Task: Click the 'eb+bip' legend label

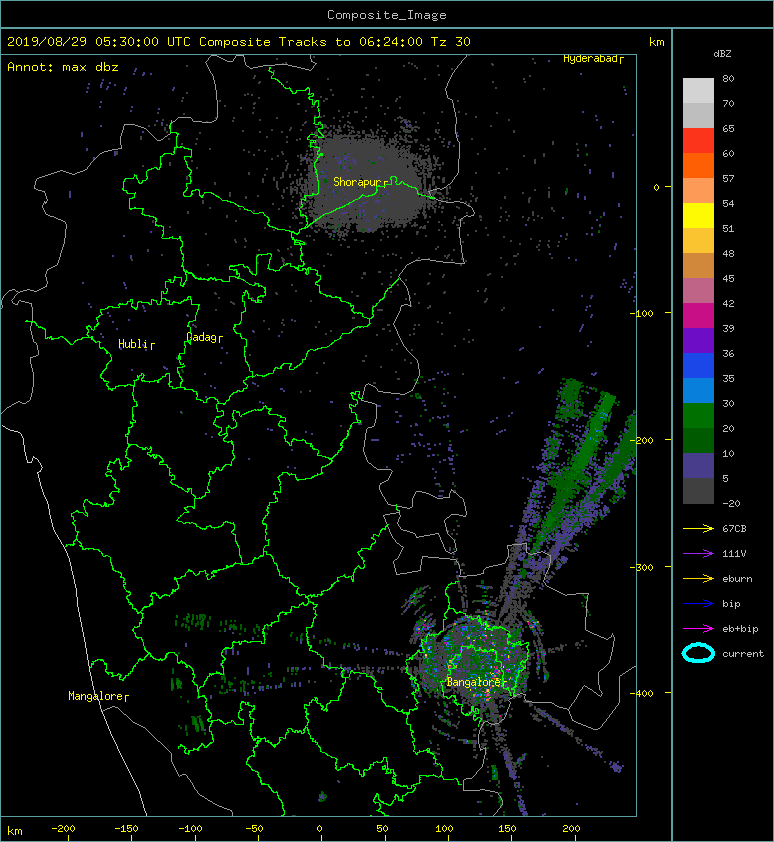Action: (741, 629)
